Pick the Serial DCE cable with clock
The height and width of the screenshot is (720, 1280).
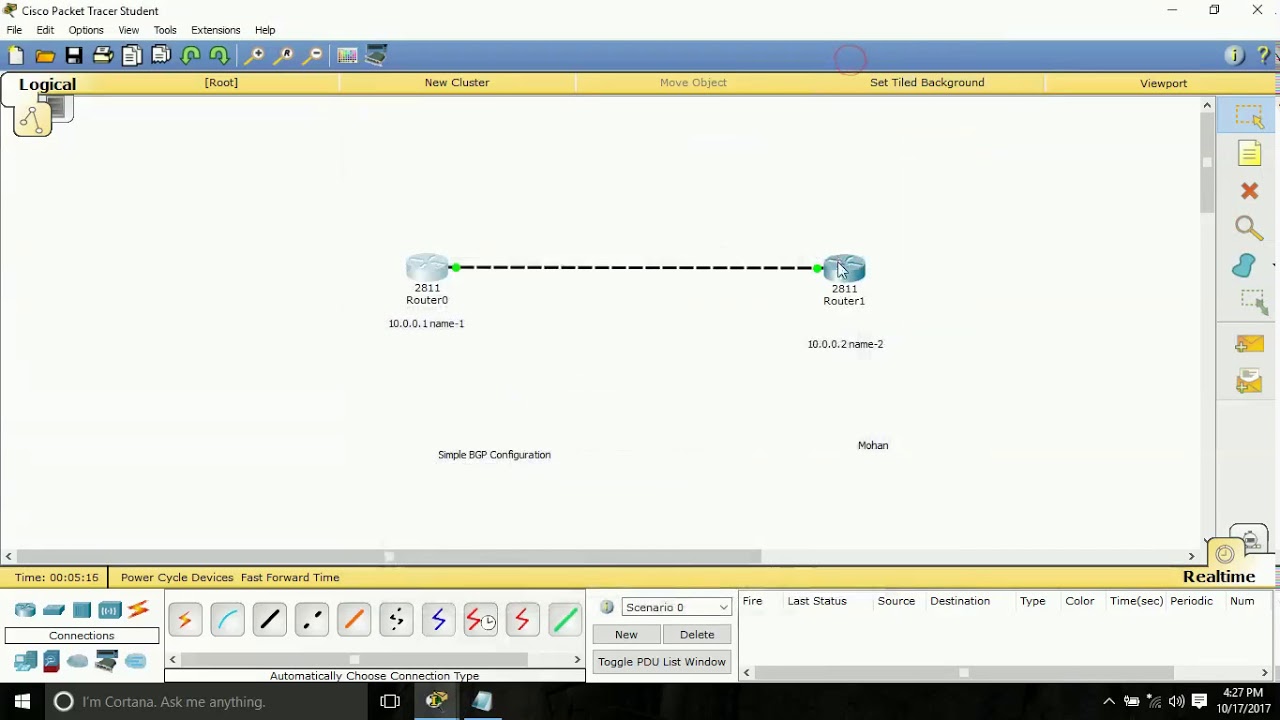(480, 621)
